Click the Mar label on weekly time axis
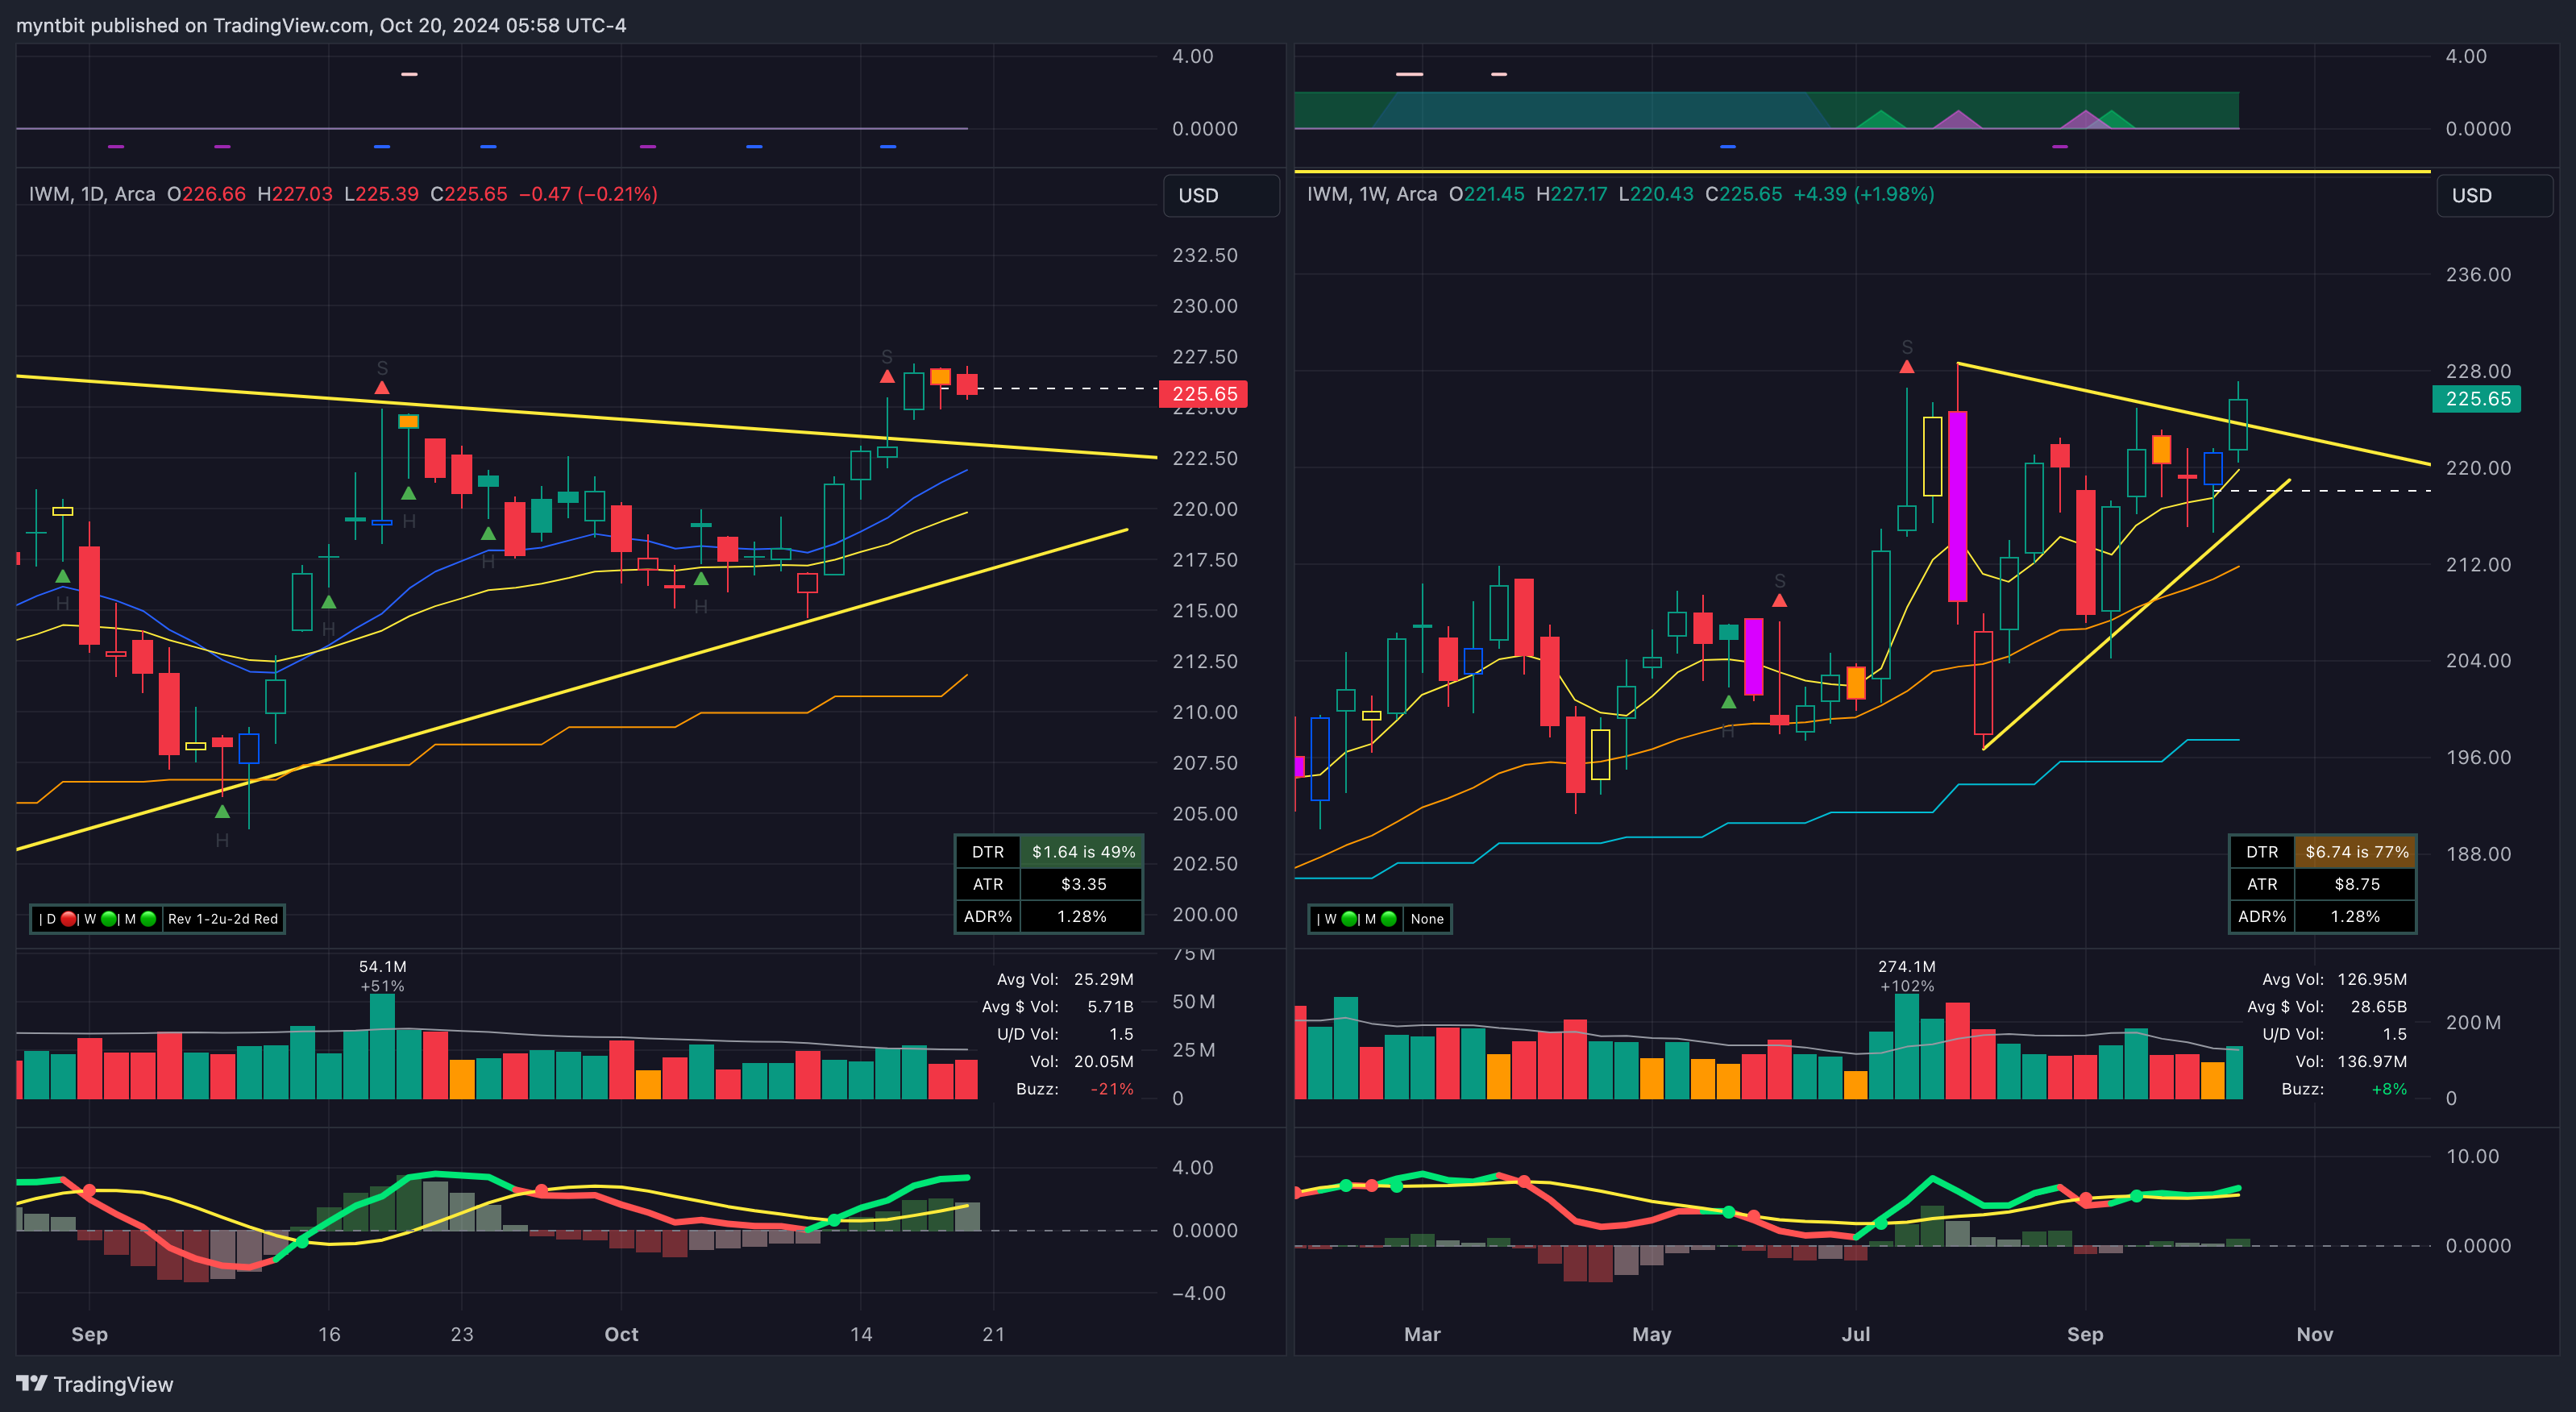 [1422, 1334]
